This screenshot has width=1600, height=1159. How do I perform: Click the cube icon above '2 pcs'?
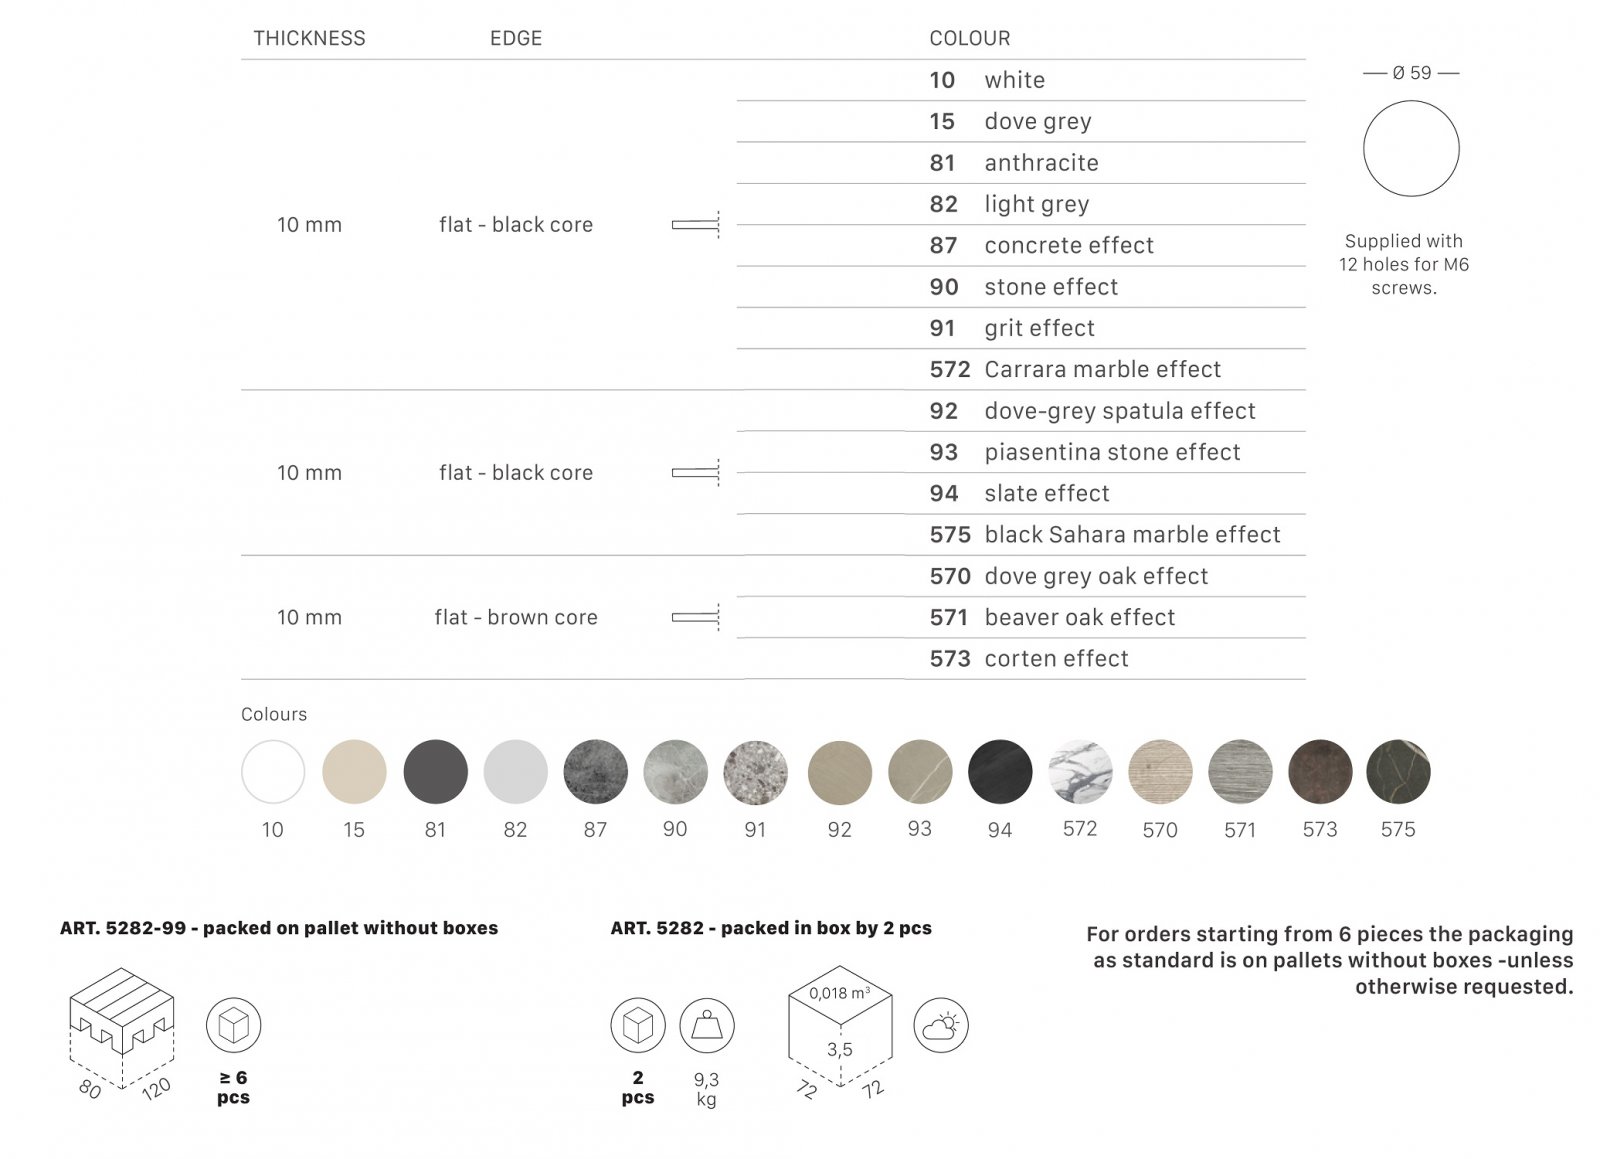coord(638,1025)
